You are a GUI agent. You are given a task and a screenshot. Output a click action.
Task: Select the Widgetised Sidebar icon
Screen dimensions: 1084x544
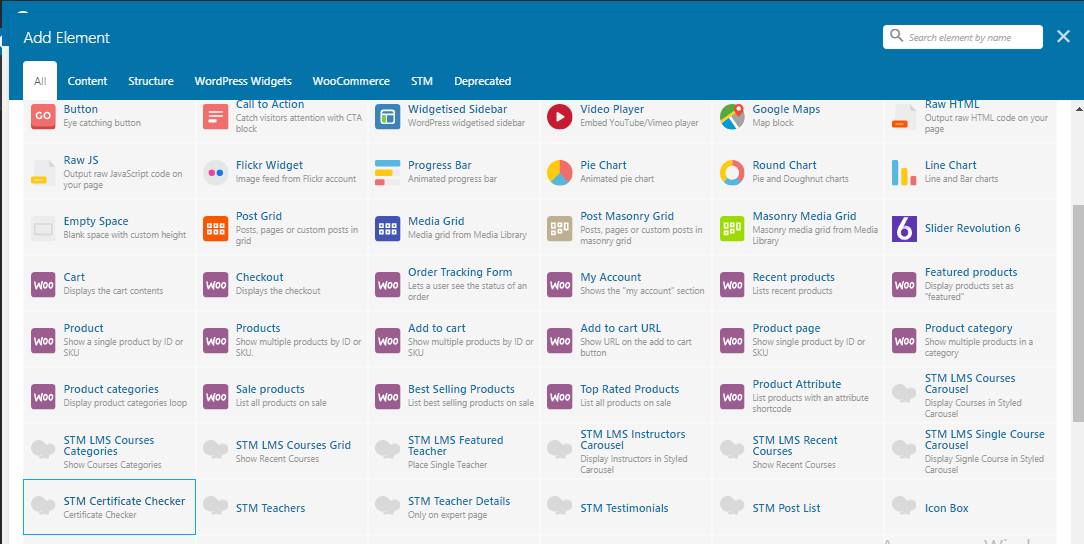click(387, 116)
